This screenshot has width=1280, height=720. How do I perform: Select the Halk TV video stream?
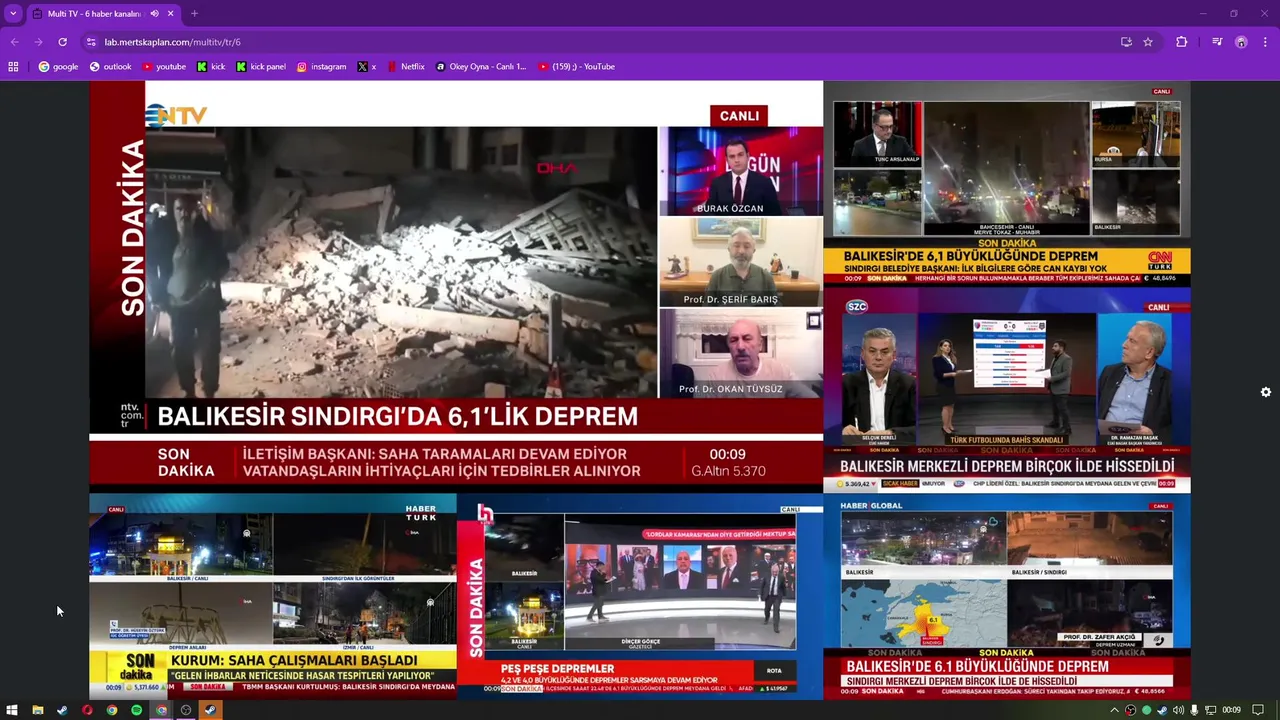point(640,596)
